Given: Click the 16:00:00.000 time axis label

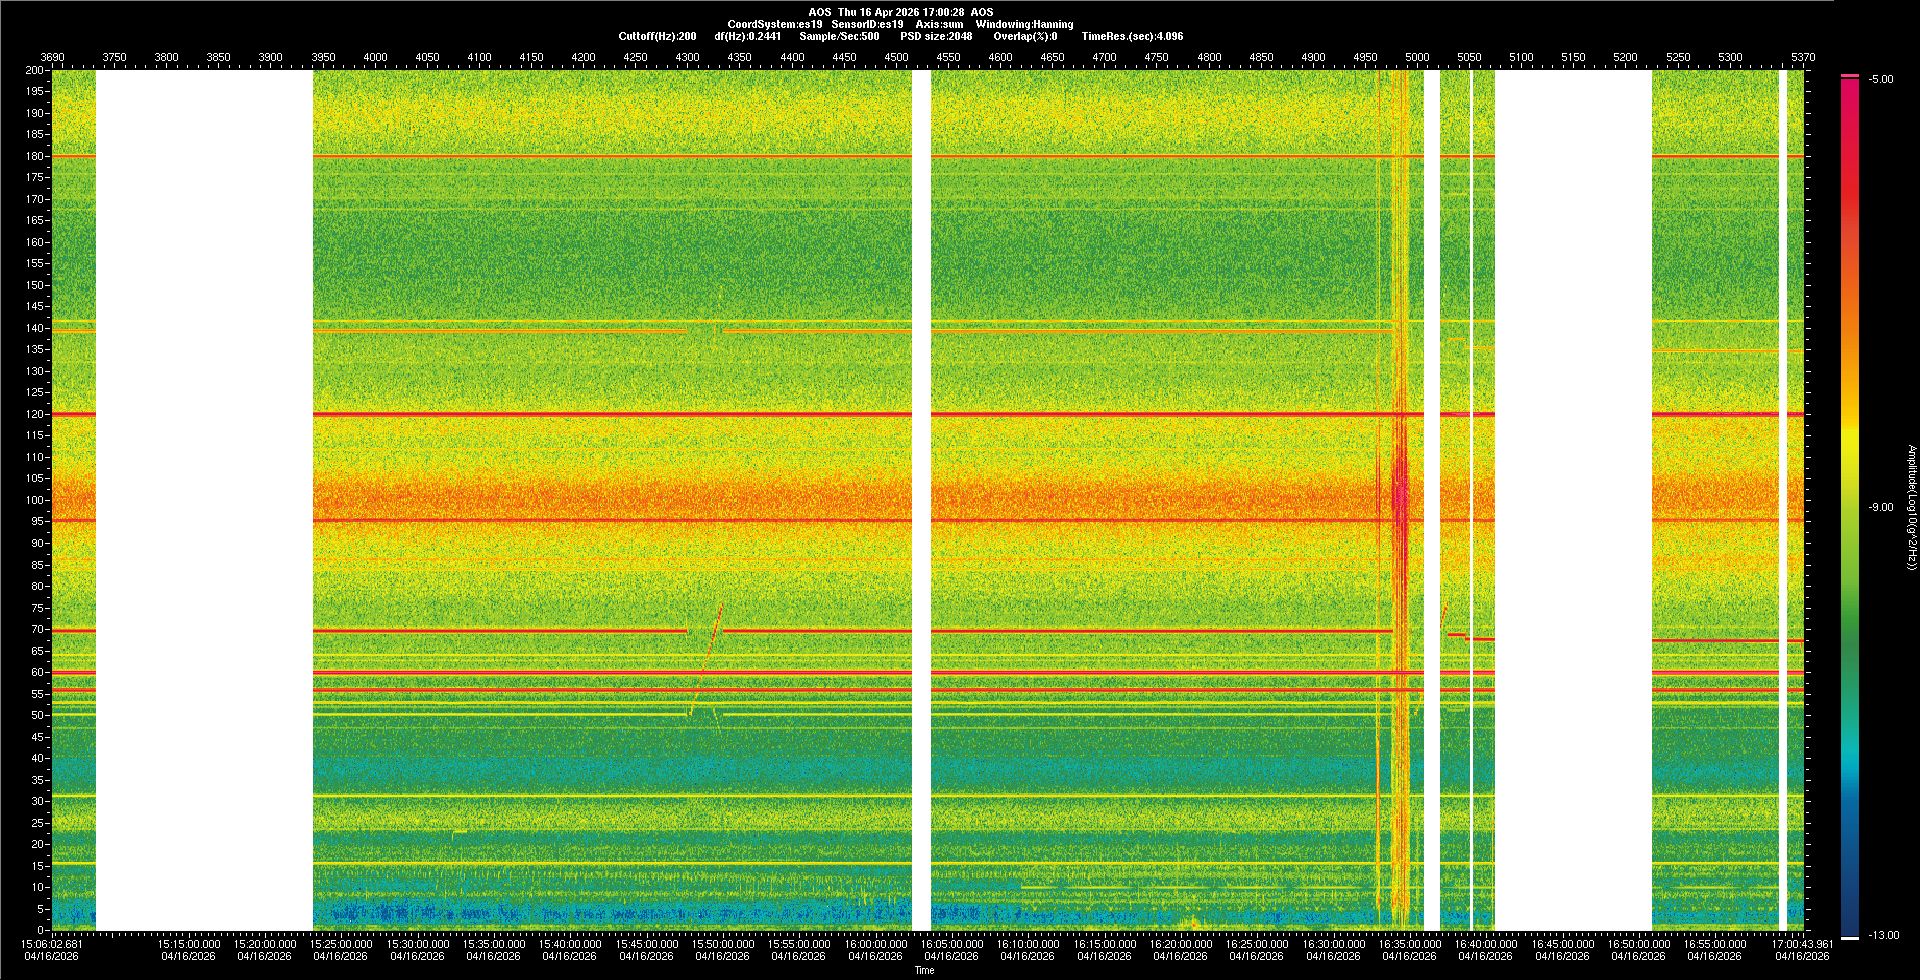Looking at the screenshot, I should [875, 944].
